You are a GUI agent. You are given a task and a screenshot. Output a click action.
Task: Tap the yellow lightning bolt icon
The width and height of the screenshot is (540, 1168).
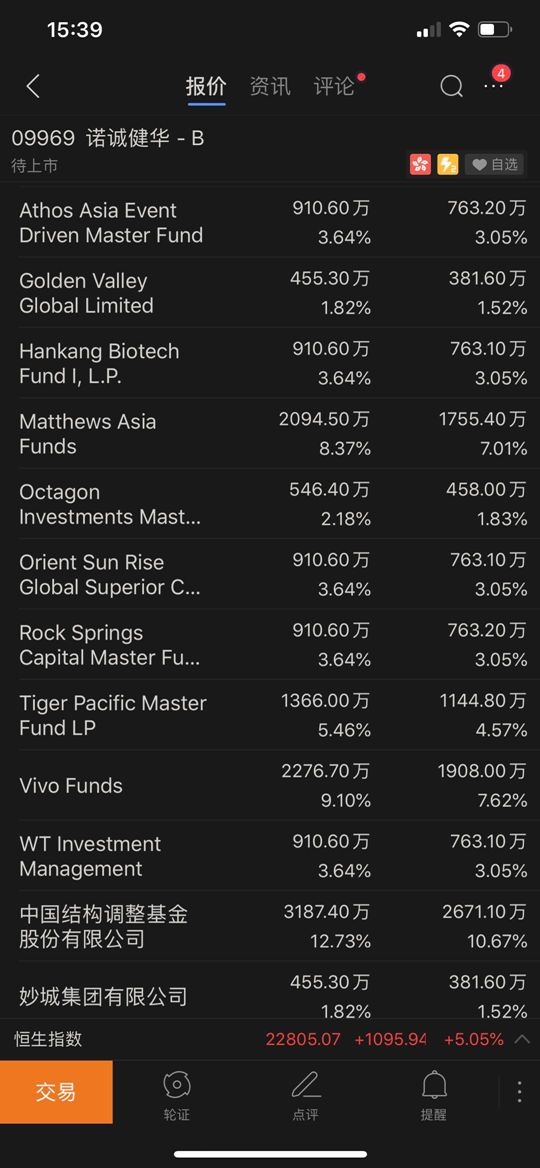tap(448, 164)
